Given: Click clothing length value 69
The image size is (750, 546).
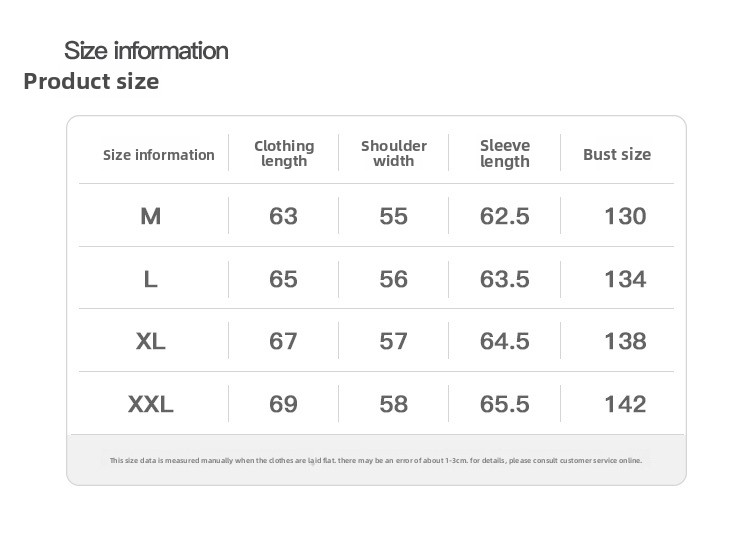Looking at the screenshot, I should tap(284, 404).
